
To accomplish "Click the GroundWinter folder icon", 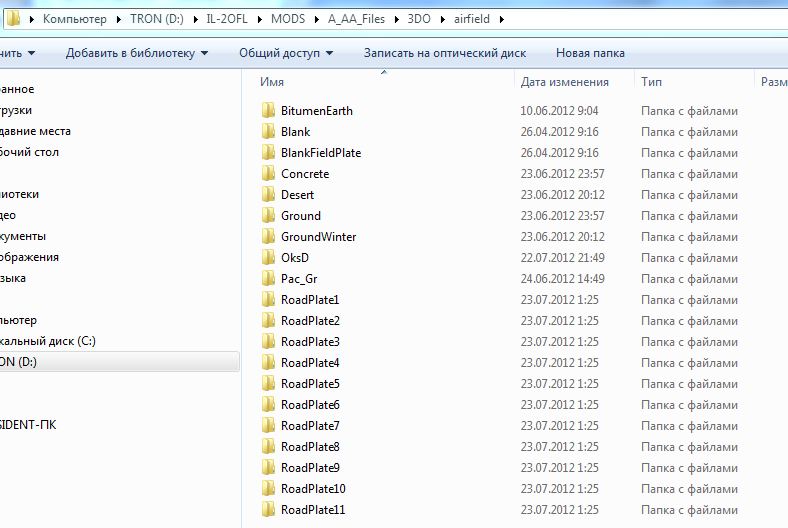I will click(x=268, y=236).
